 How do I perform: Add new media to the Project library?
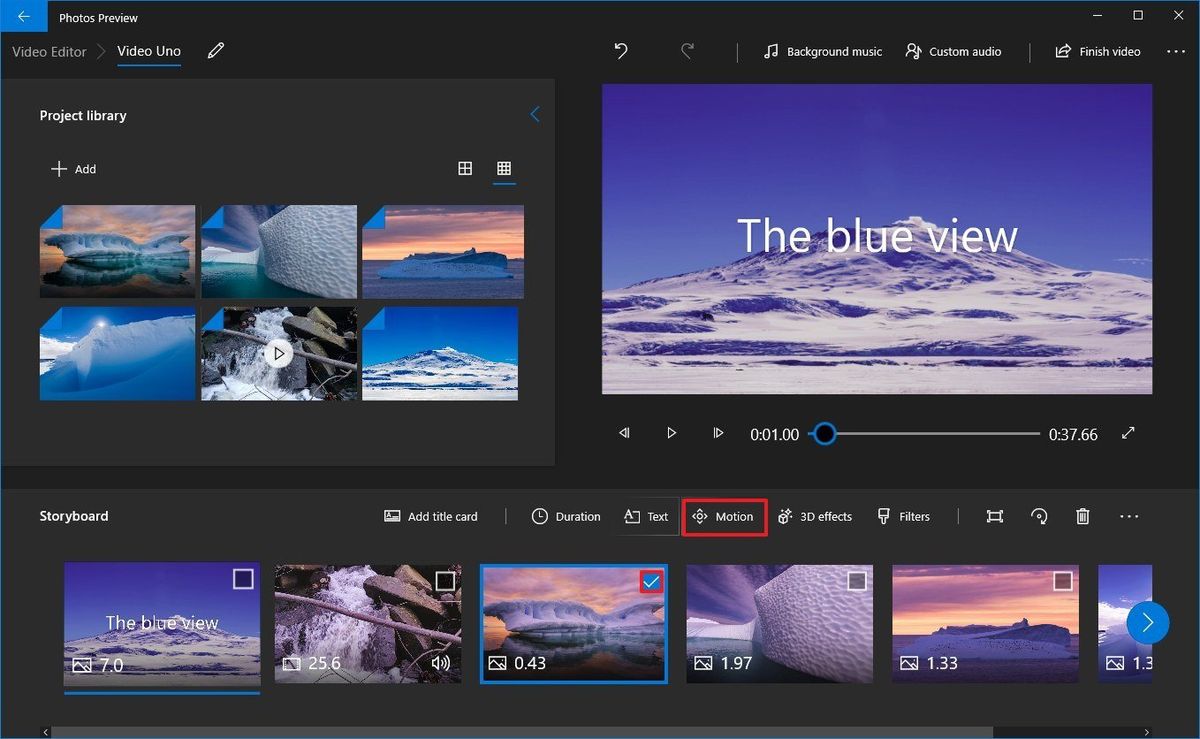74,169
